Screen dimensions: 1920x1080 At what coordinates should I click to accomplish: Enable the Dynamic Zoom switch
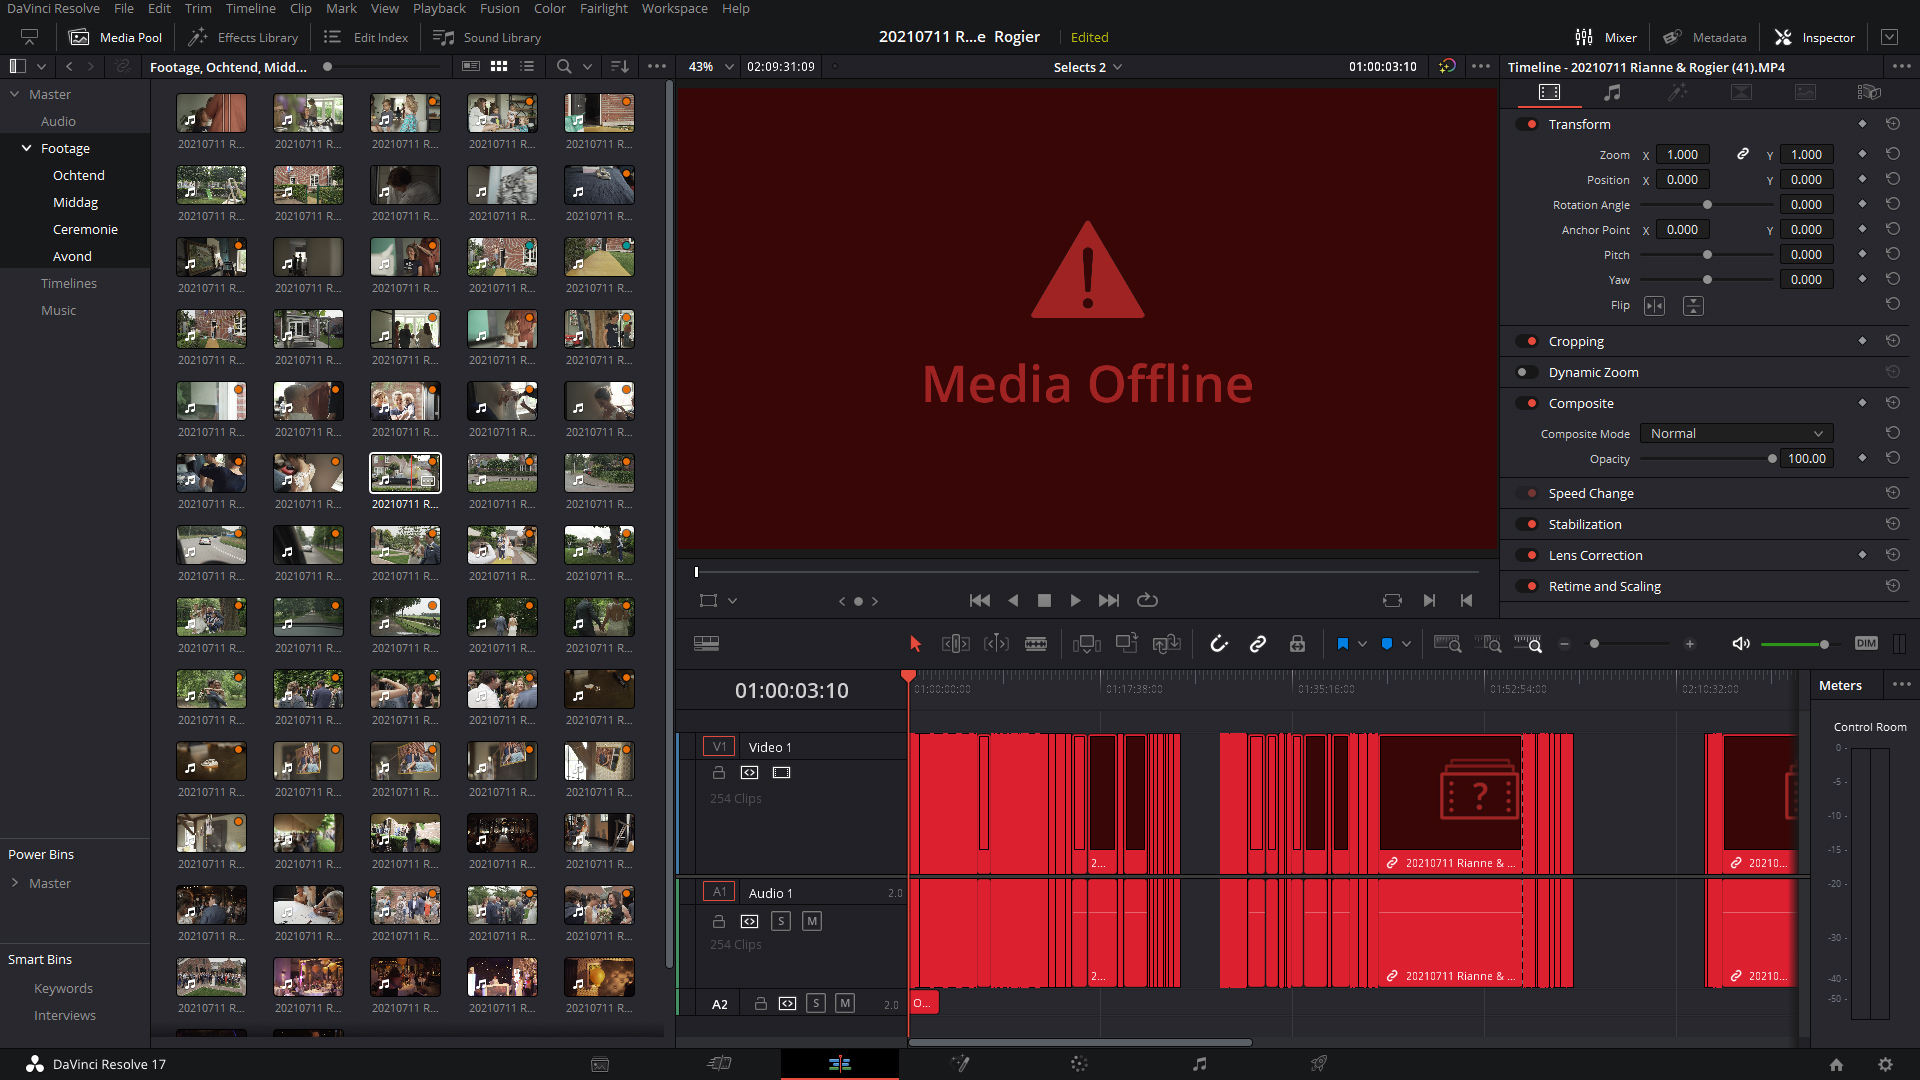click(1527, 373)
